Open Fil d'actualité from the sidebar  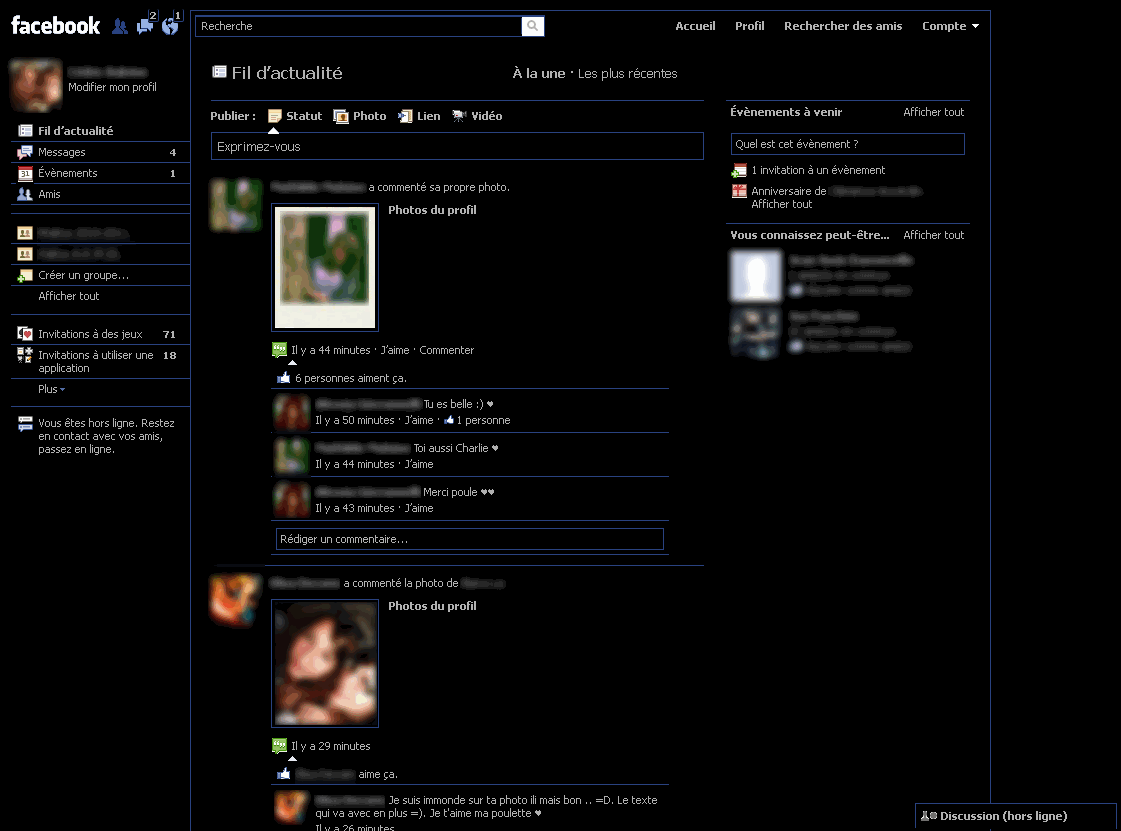coord(73,130)
